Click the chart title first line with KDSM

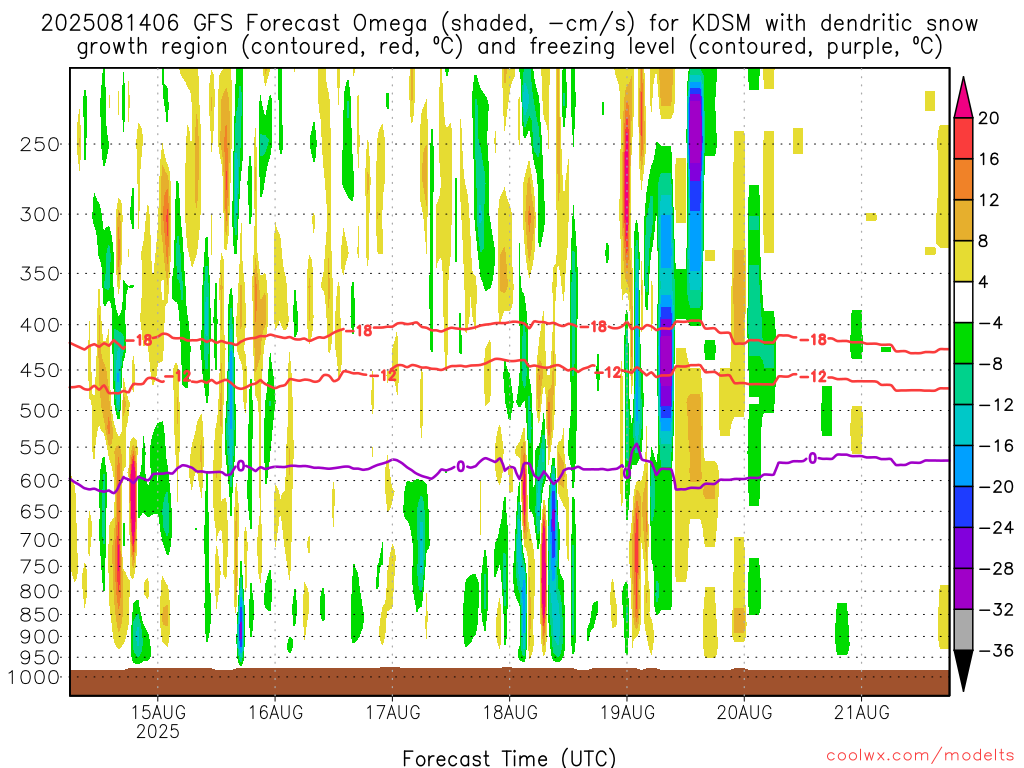point(509,23)
